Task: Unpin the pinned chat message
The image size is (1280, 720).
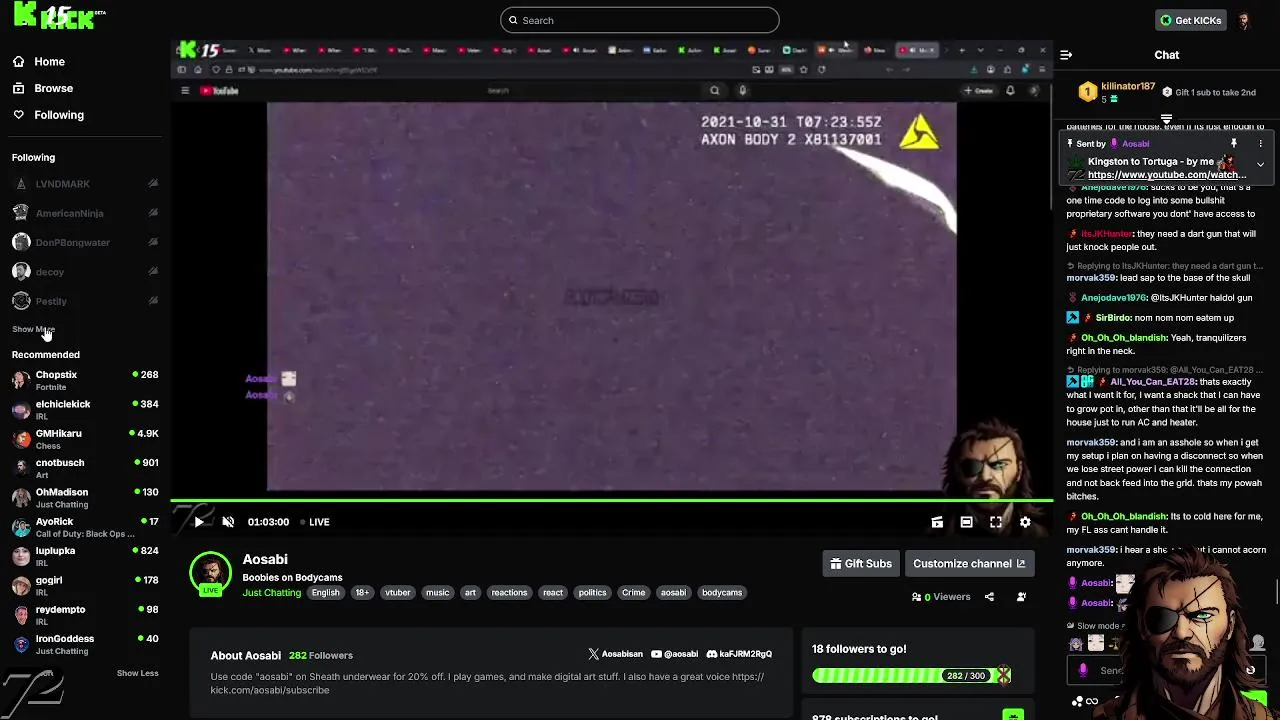Action: (1234, 143)
